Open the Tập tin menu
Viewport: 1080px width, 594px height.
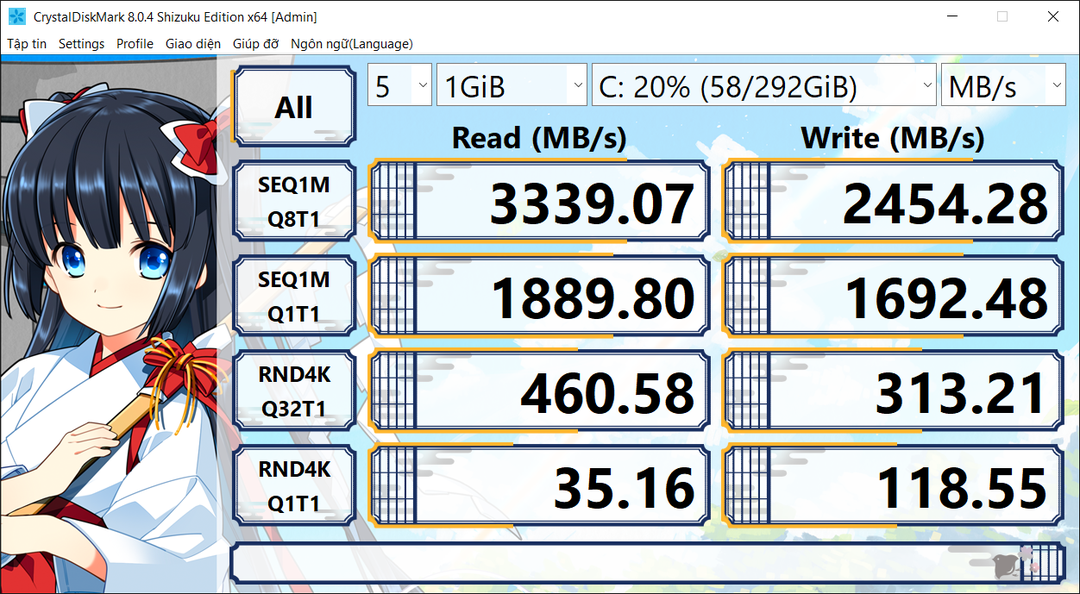27,44
